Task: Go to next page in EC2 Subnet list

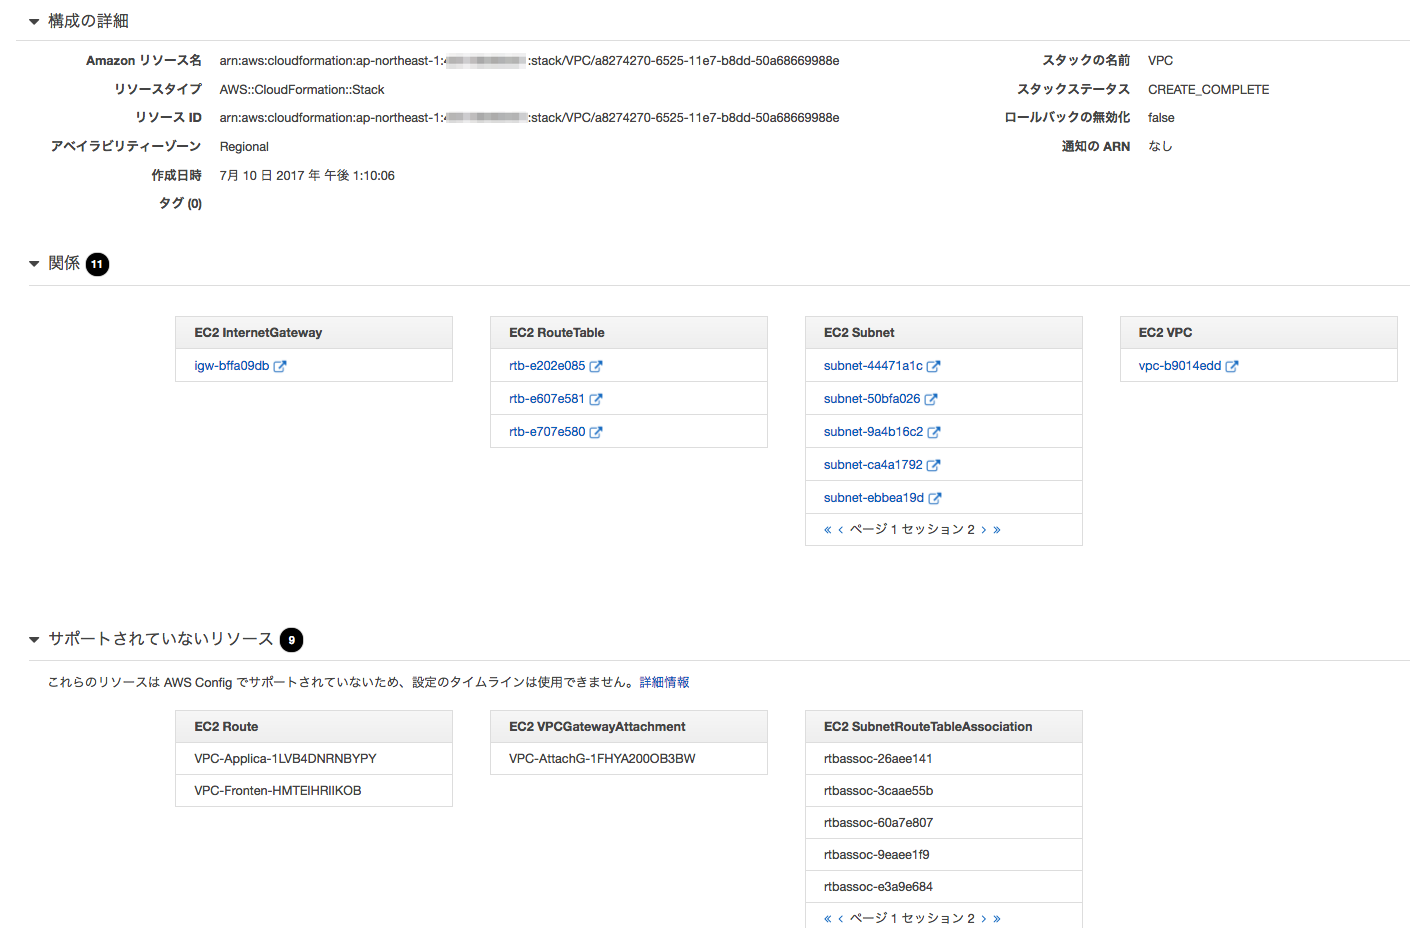Action: (x=984, y=529)
